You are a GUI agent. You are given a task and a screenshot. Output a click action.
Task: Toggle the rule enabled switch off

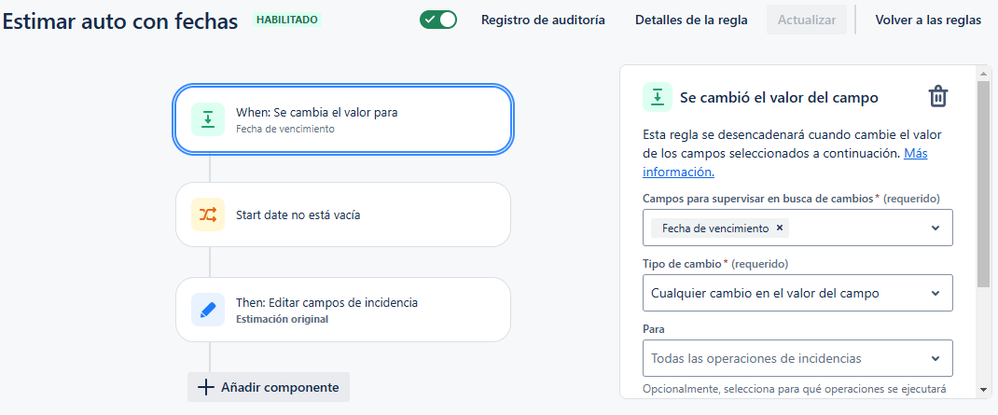click(438, 20)
